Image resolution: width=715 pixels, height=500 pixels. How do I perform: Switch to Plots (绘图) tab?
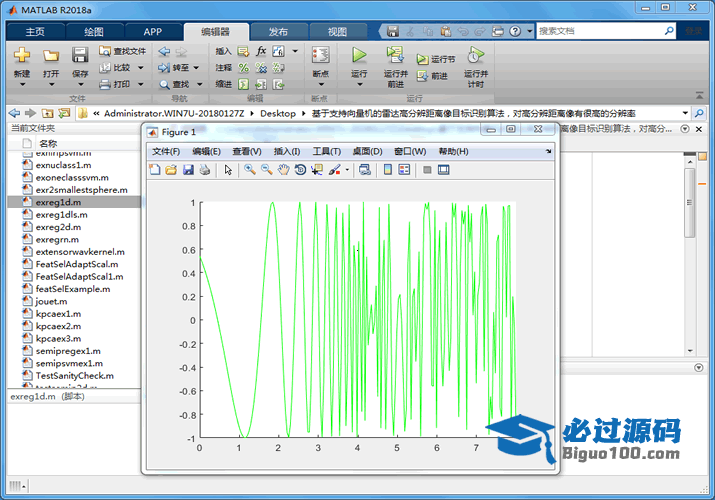click(x=94, y=31)
